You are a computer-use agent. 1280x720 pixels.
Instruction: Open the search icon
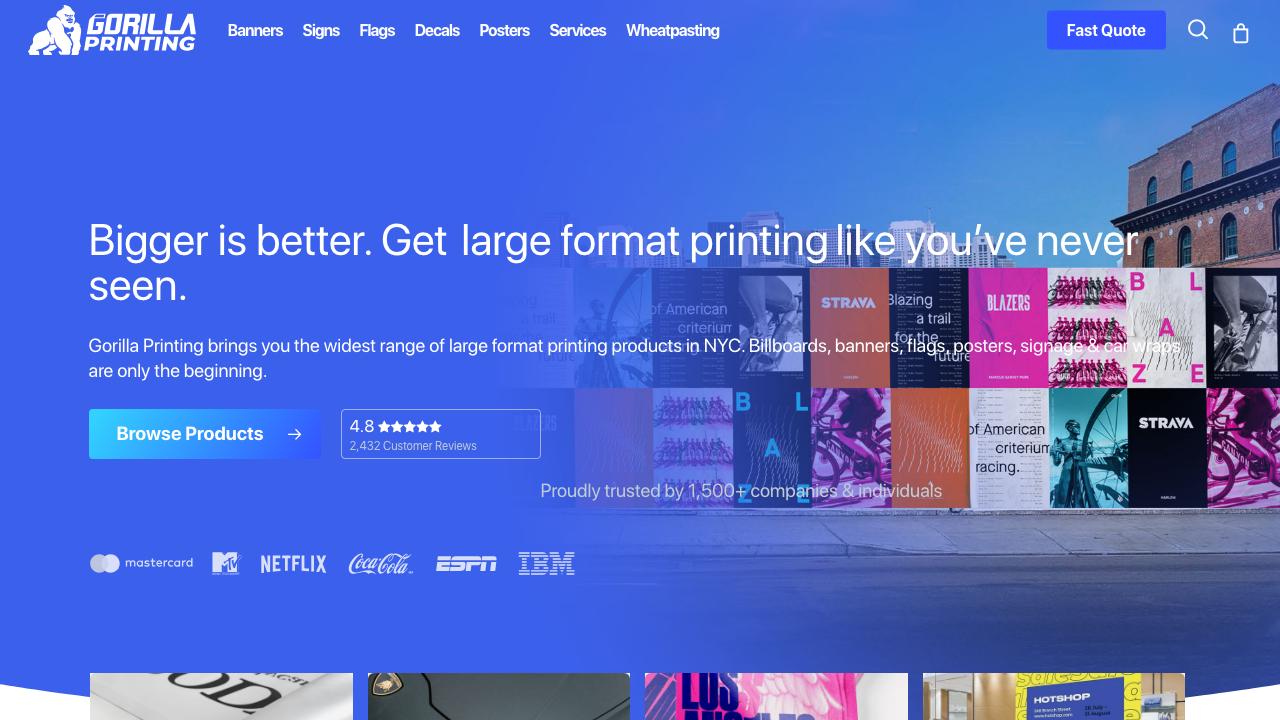coord(1197,30)
